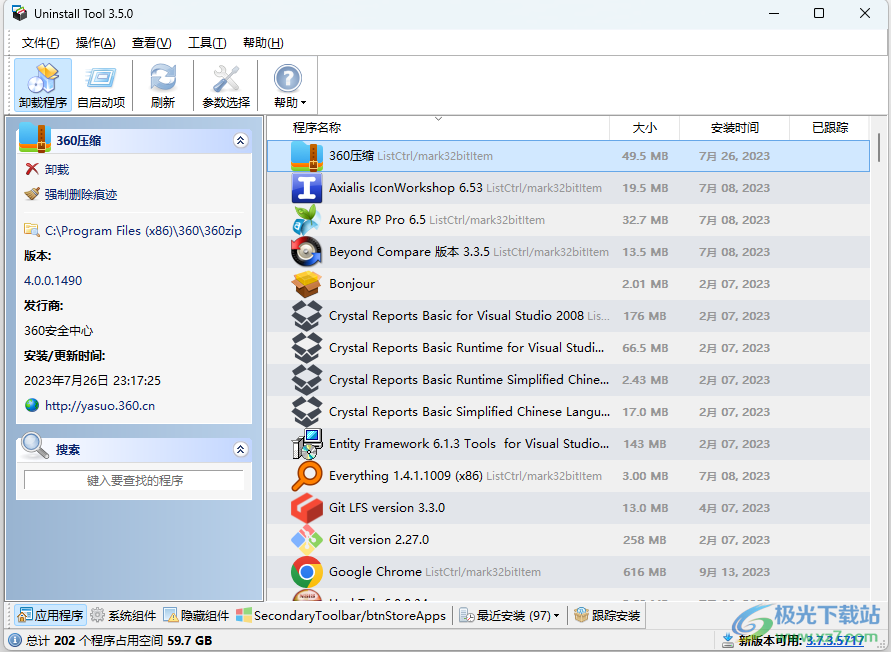This screenshot has height=653, width=891.
Task: Click the info icon in status bar
Action: [x=15, y=640]
